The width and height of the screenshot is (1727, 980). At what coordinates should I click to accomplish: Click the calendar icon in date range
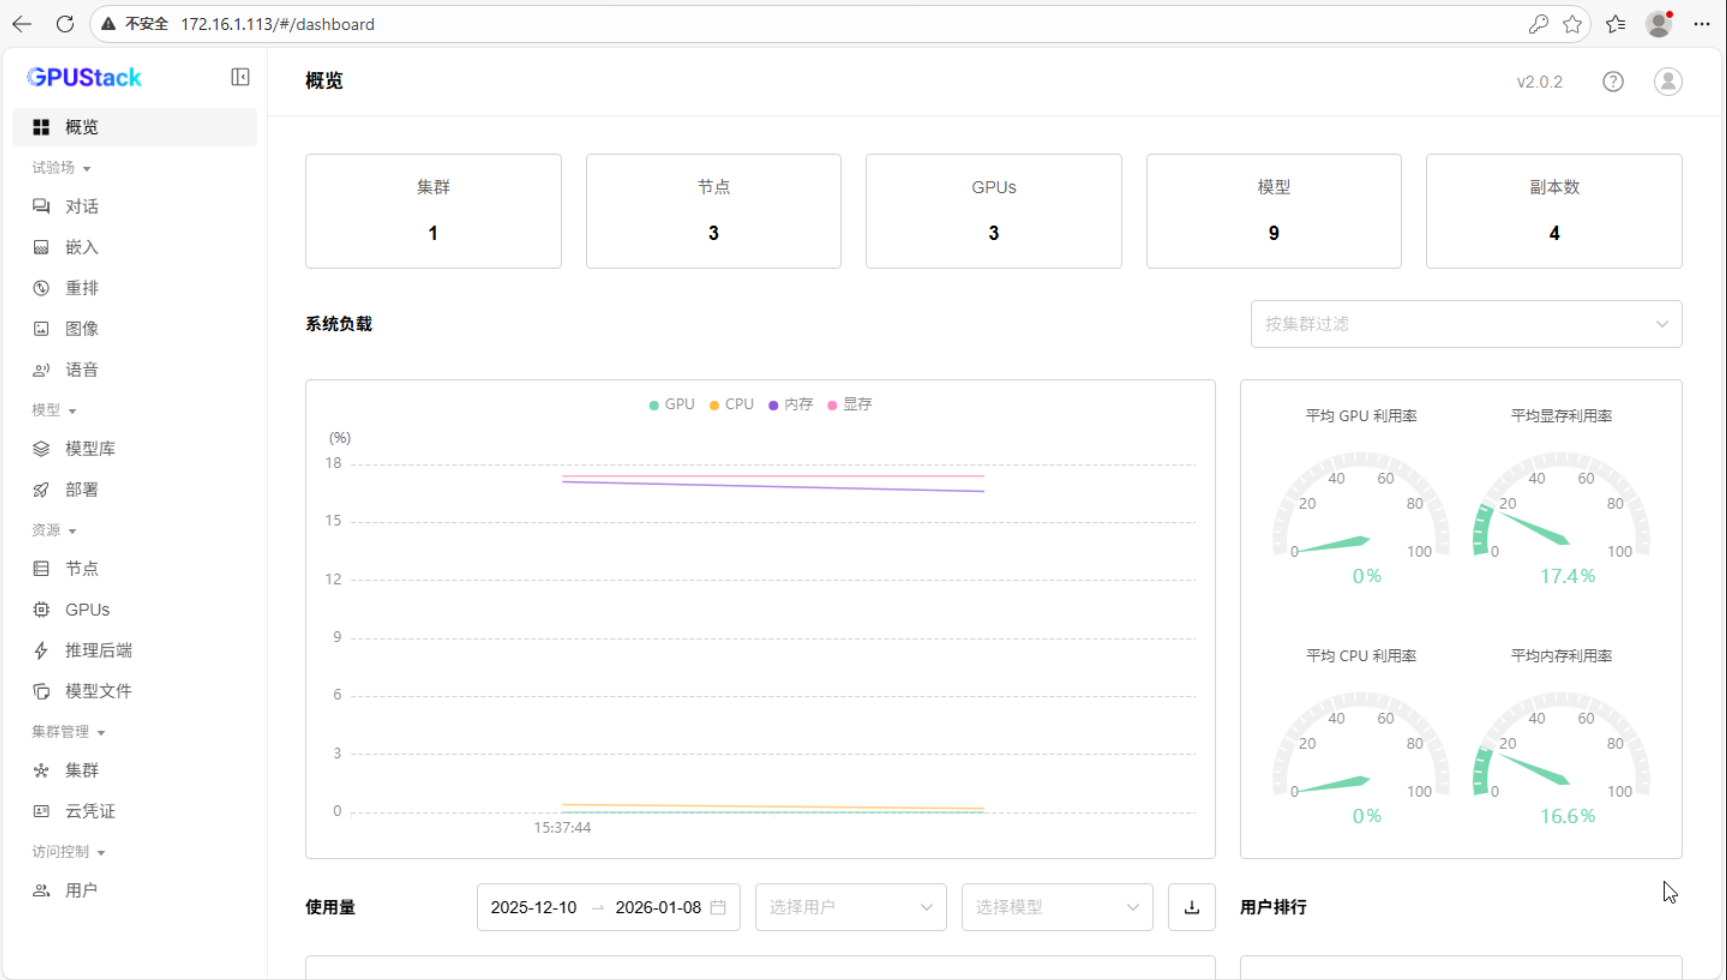(x=718, y=907)
